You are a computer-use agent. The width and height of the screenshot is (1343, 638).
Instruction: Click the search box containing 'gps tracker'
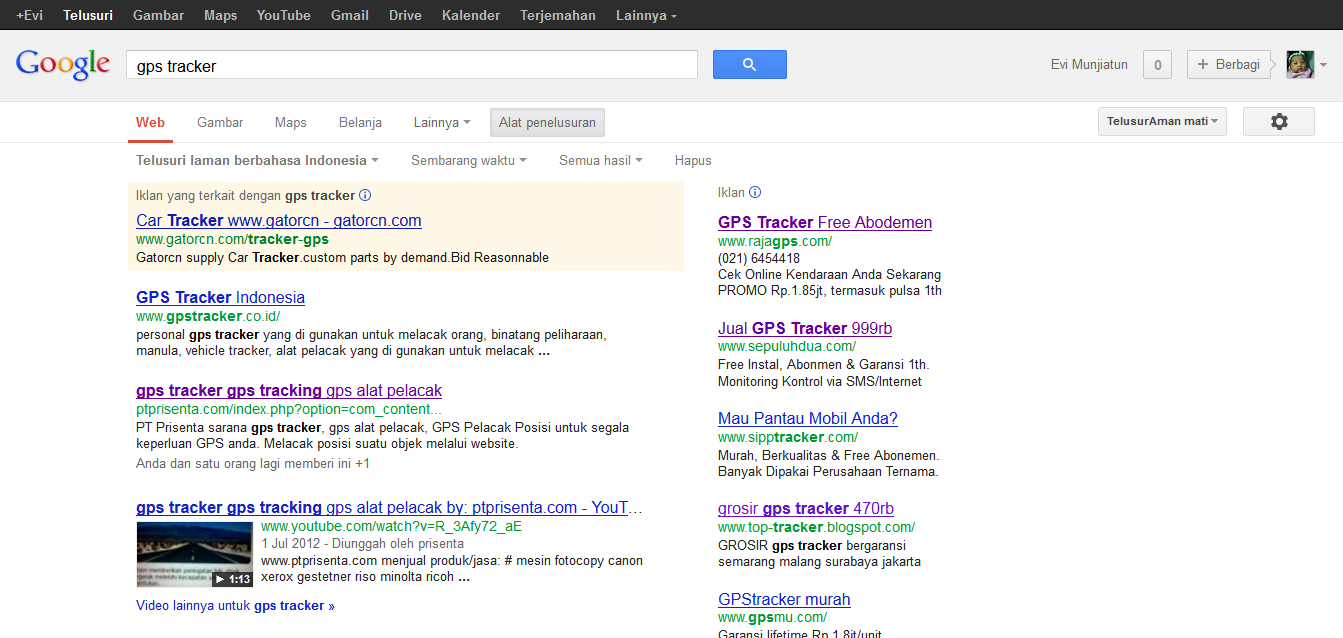point(412,65)
